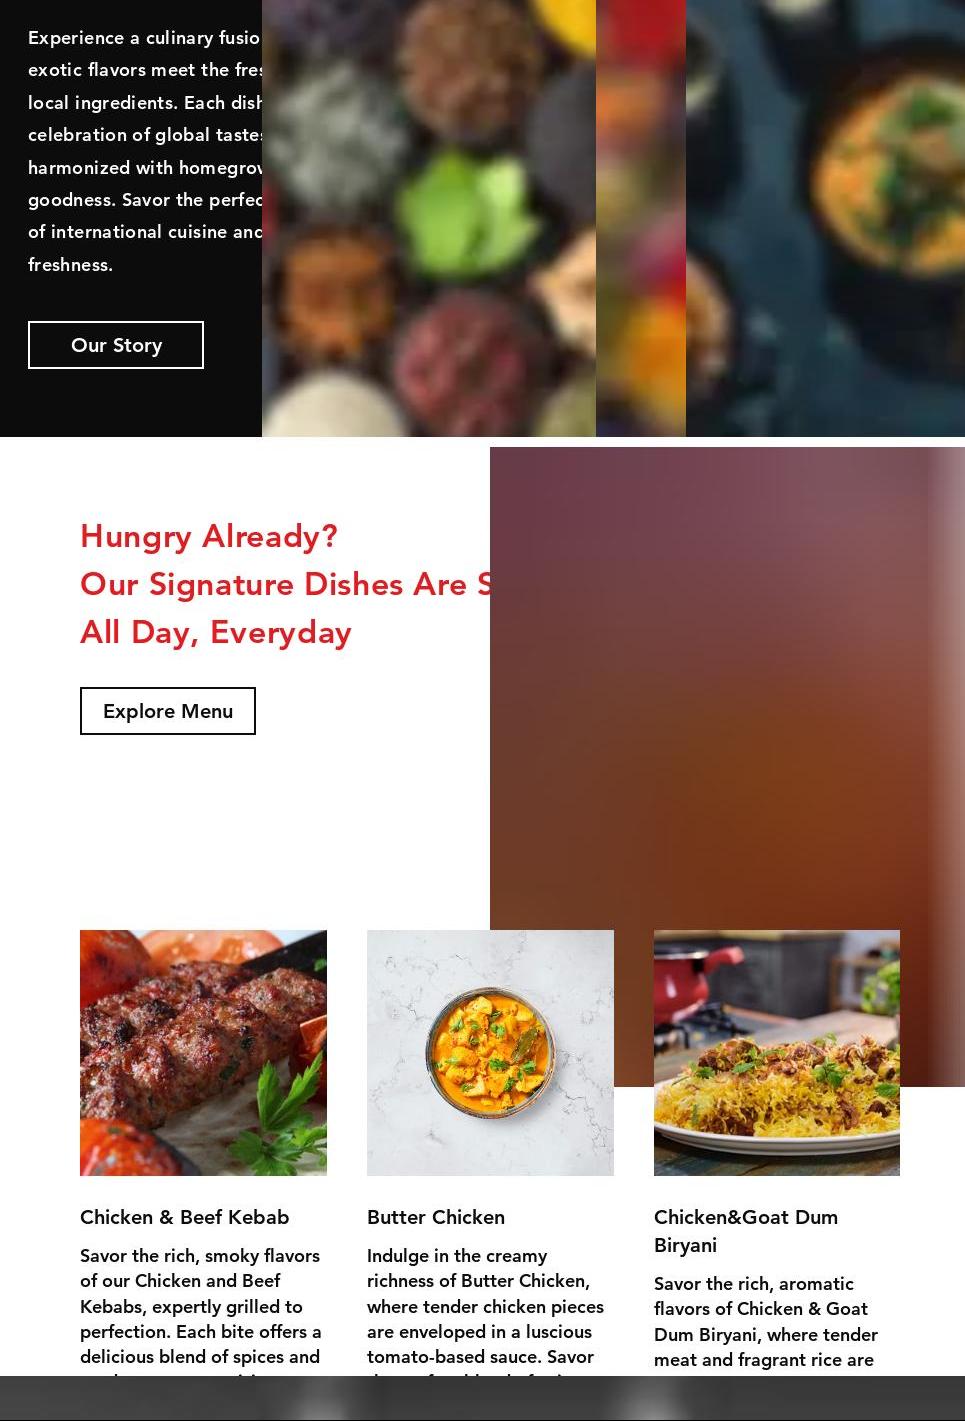
Task: View the Chicken&Goat Dum Biryani photo
Action: [x=777, y=1053]
